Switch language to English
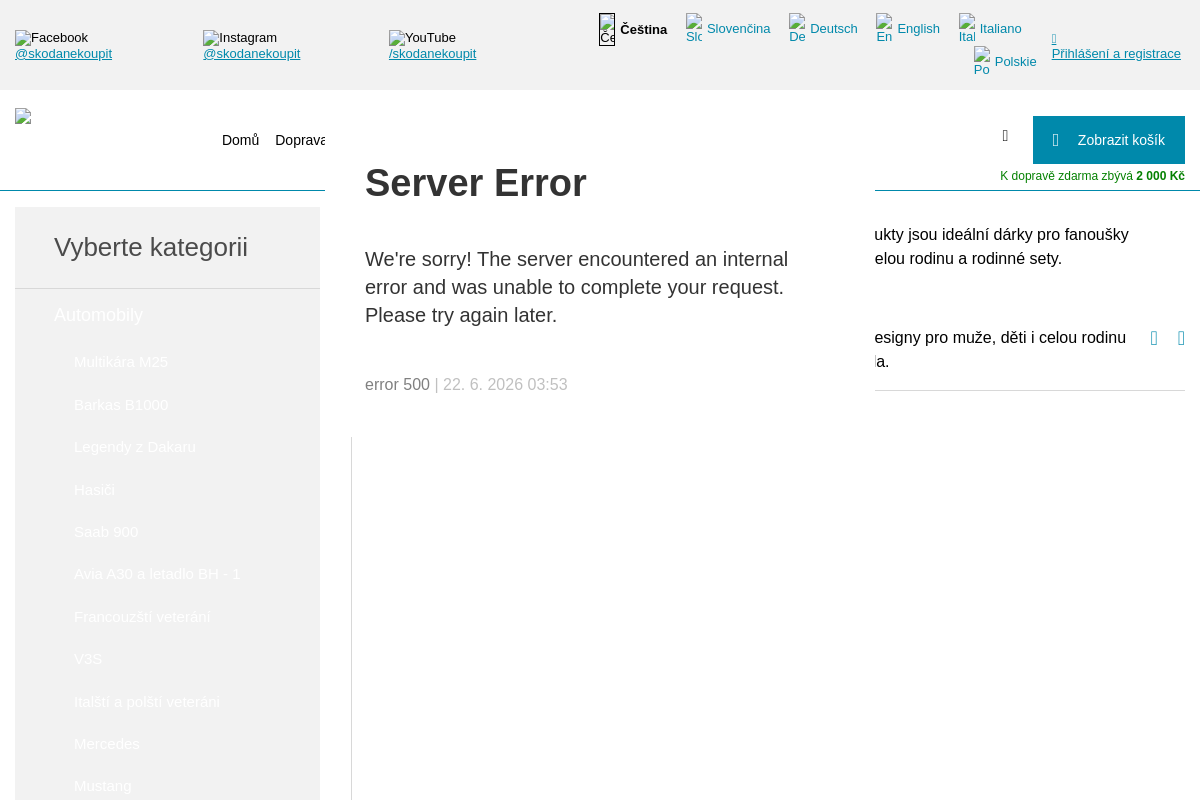 [x=918, y=29]
